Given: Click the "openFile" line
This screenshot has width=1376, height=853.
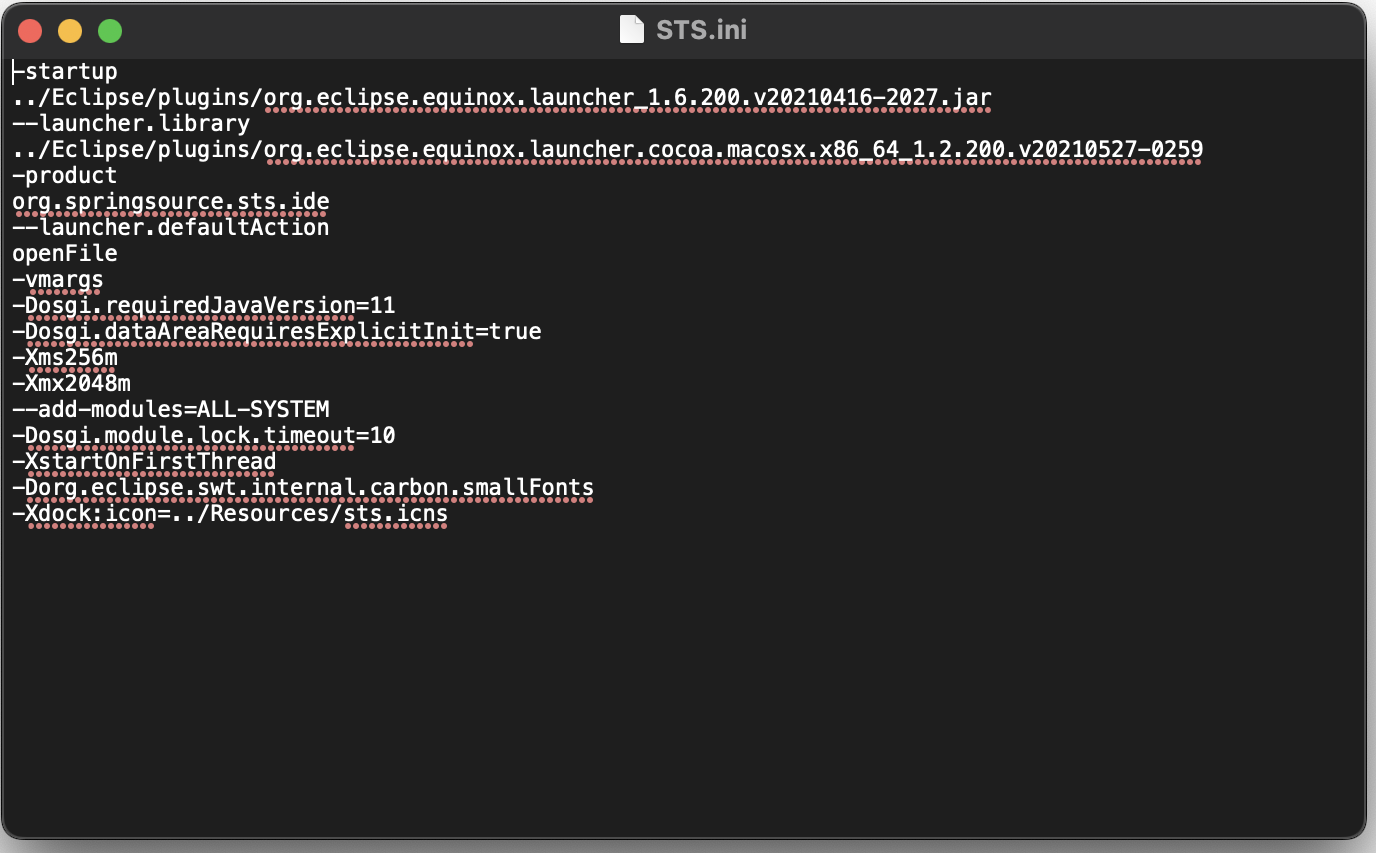Looking at the screenshot, I should (x=65, y=254).
